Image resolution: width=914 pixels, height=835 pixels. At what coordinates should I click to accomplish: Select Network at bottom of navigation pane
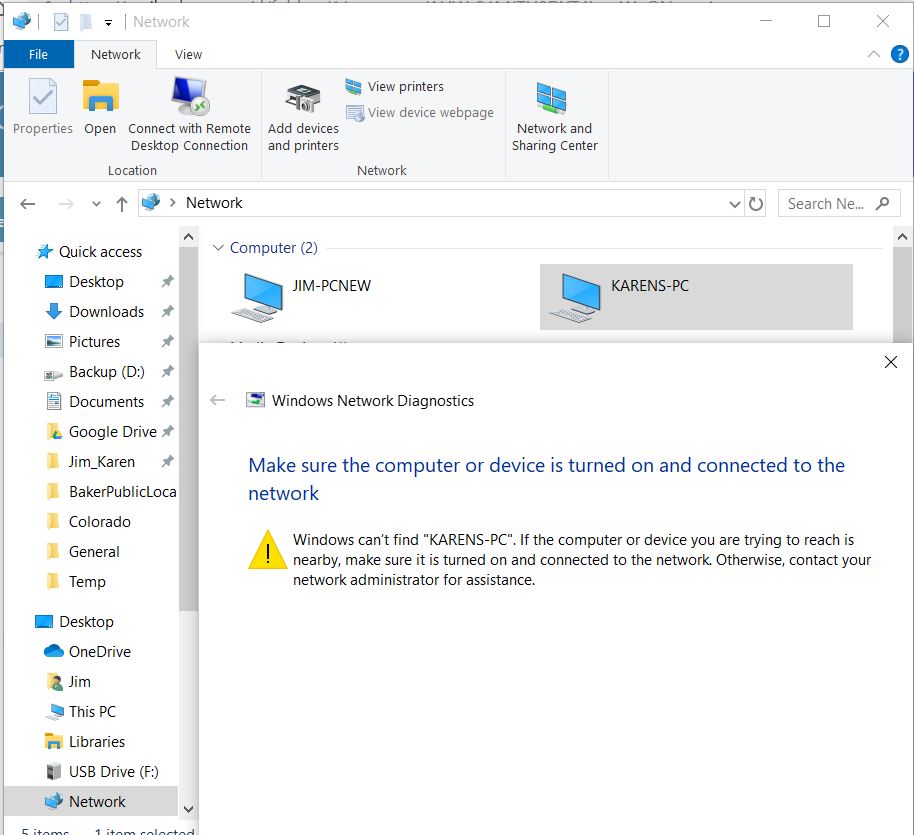(90, 801)
